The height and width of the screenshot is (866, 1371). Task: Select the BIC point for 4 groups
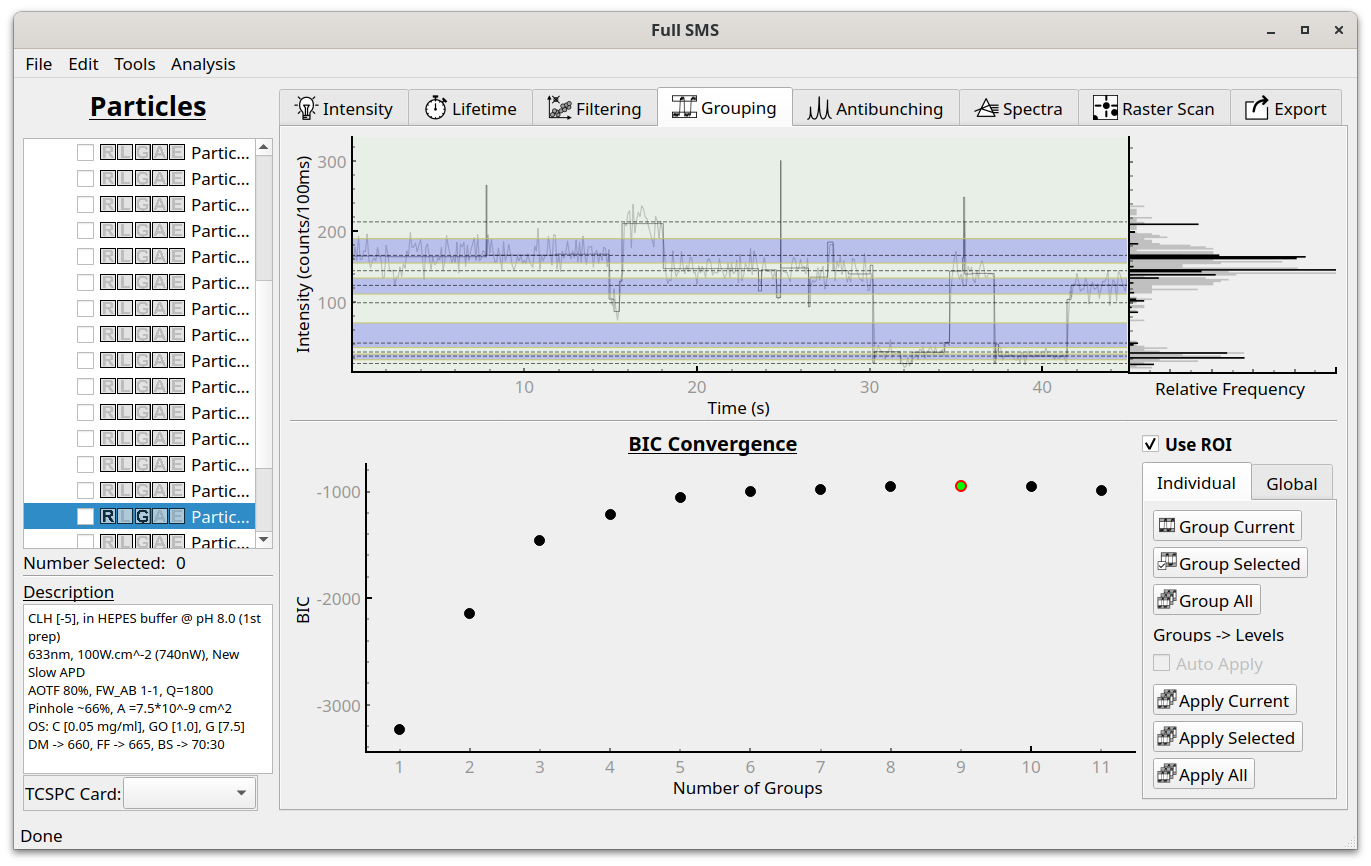[x=610, y=514]
